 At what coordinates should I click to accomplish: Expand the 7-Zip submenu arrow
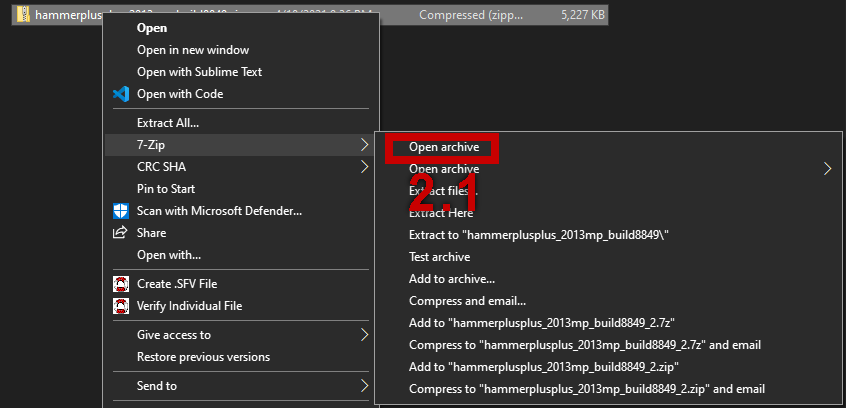click(365, 145)
